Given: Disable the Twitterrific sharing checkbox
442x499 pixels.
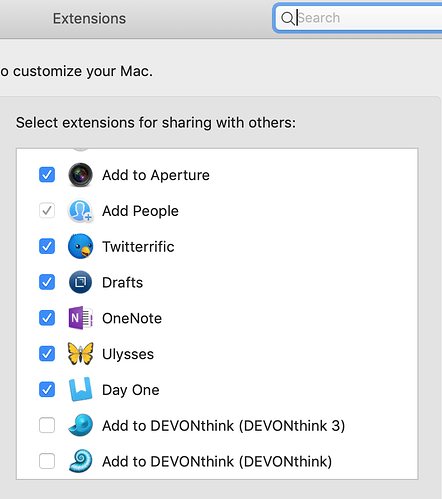Looking at the screenshot, I should tap(47, 246).
